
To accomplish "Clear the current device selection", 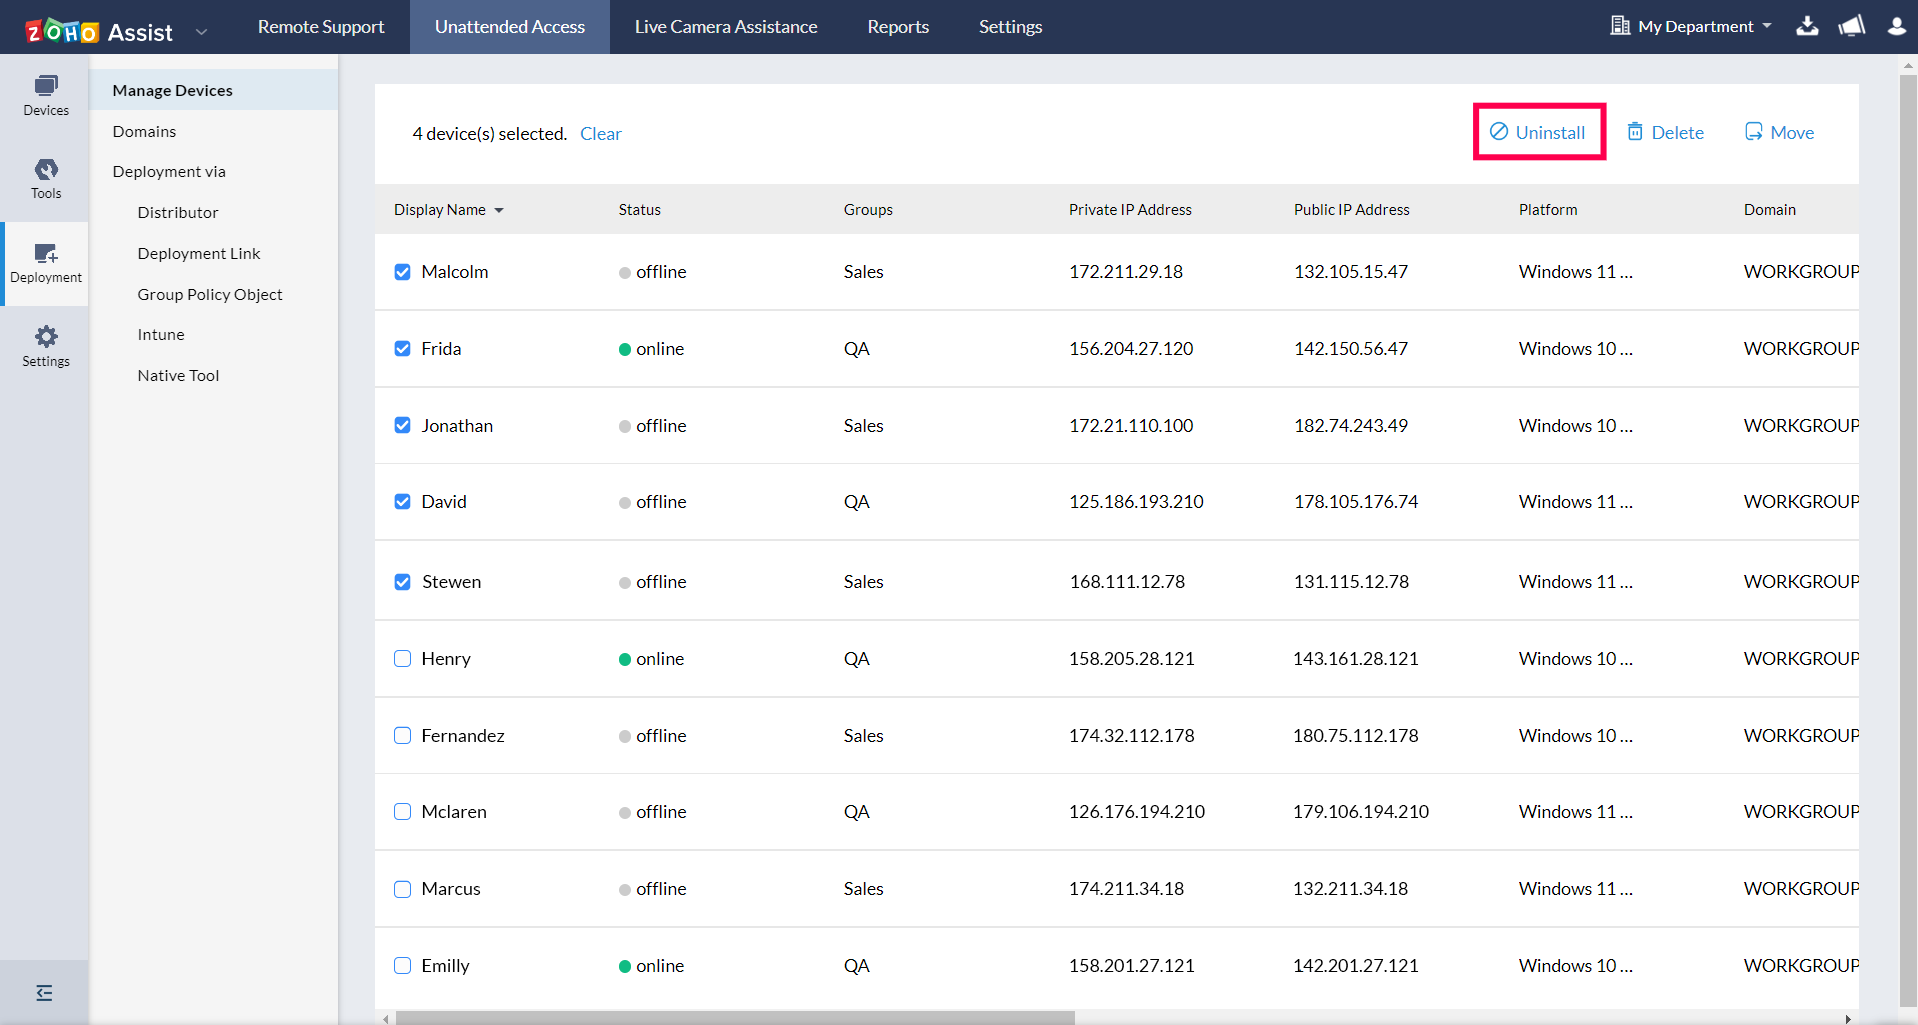I will [x=600, y=133].
